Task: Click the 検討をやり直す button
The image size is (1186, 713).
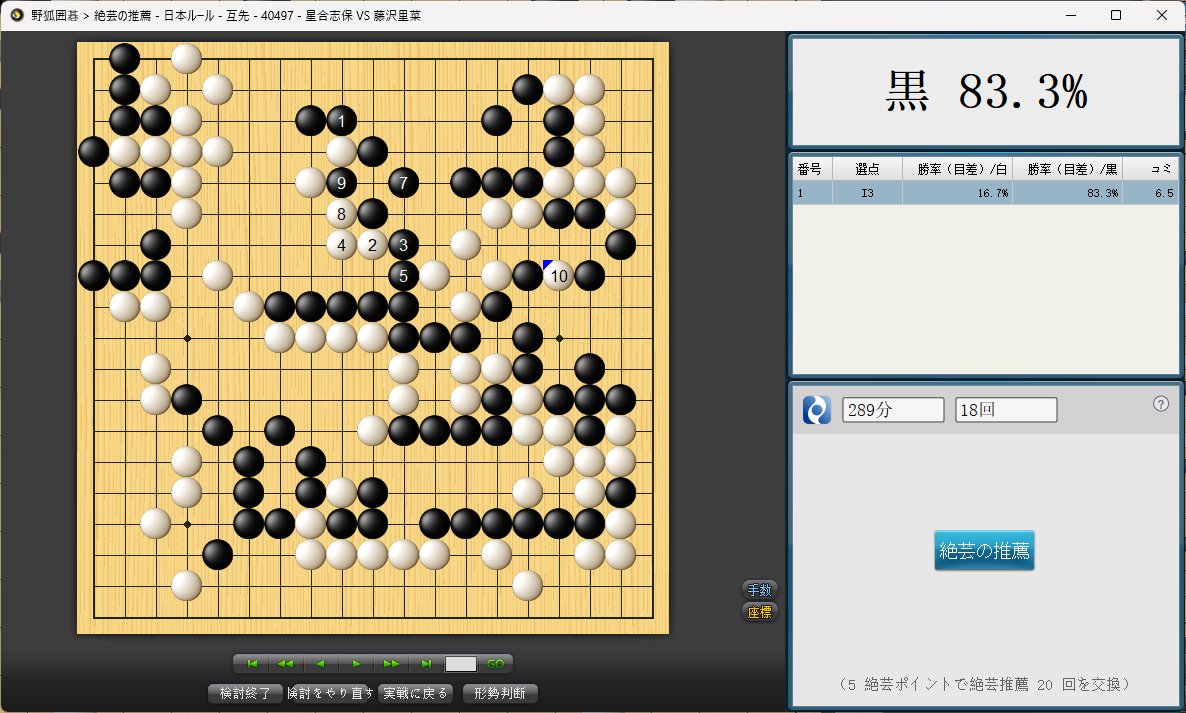Action: tap(330, 693)
